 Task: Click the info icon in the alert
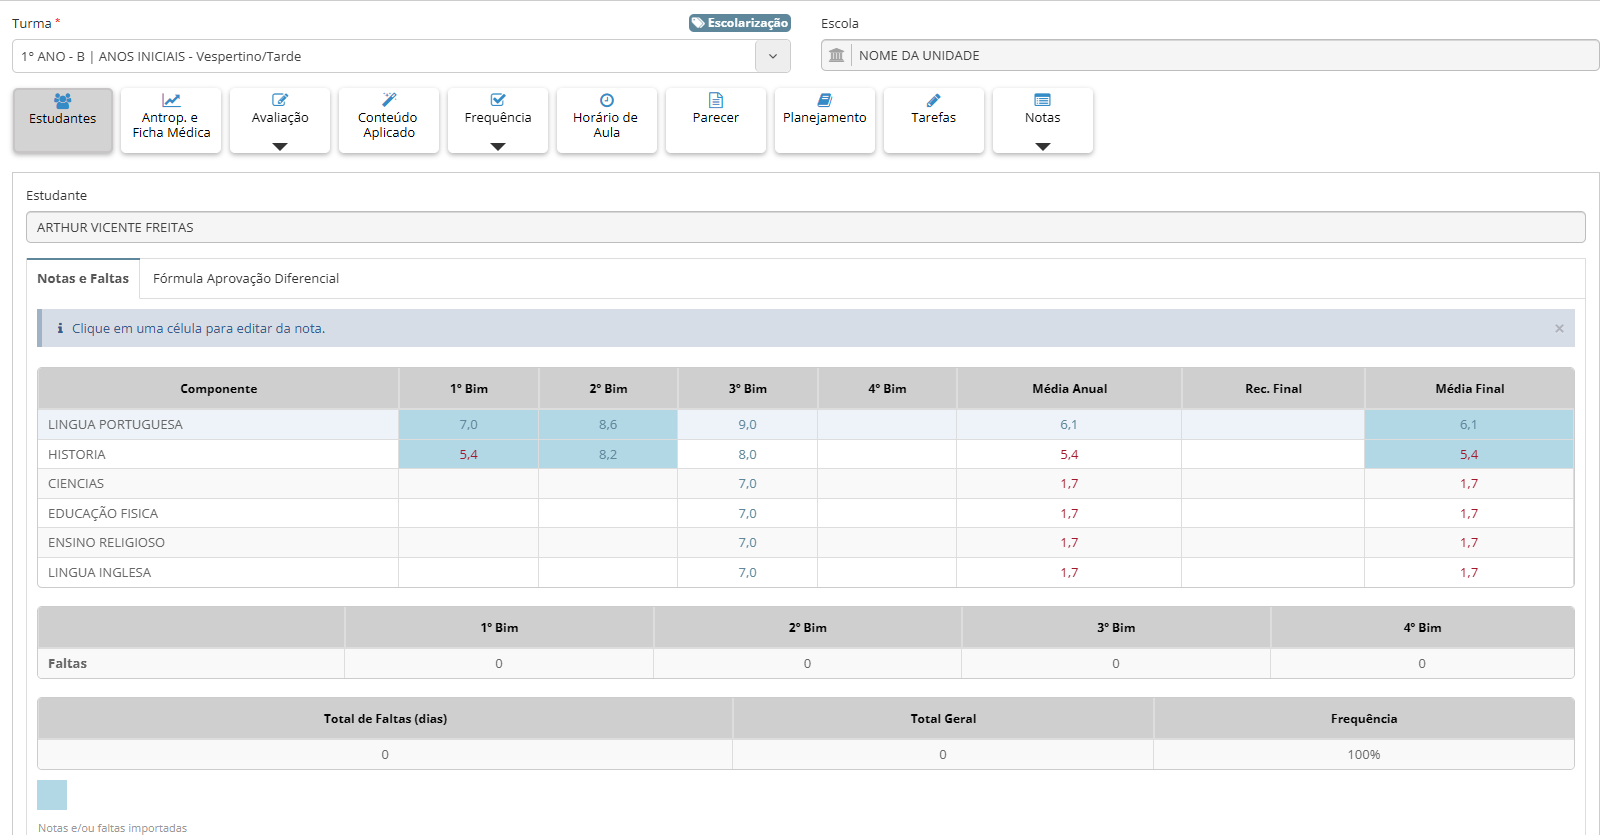pos(60,328)
